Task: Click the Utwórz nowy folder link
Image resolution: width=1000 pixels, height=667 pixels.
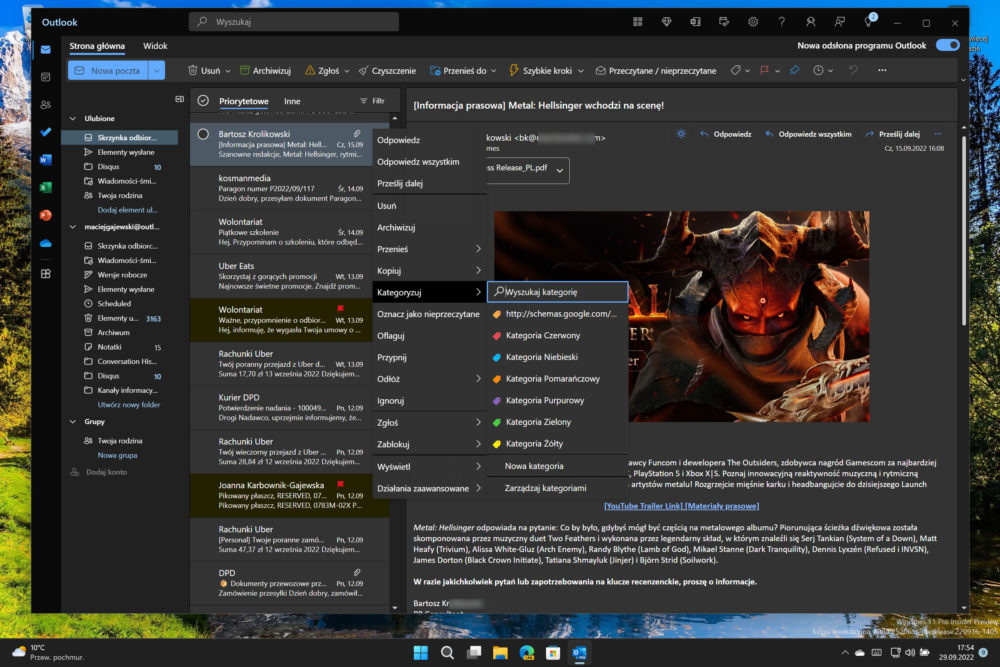Action: (x=129, y=404)
